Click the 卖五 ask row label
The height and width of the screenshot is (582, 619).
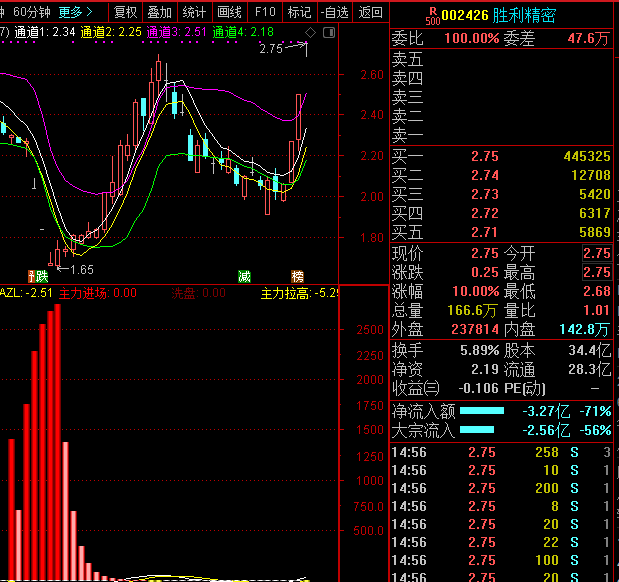point(407,60)
